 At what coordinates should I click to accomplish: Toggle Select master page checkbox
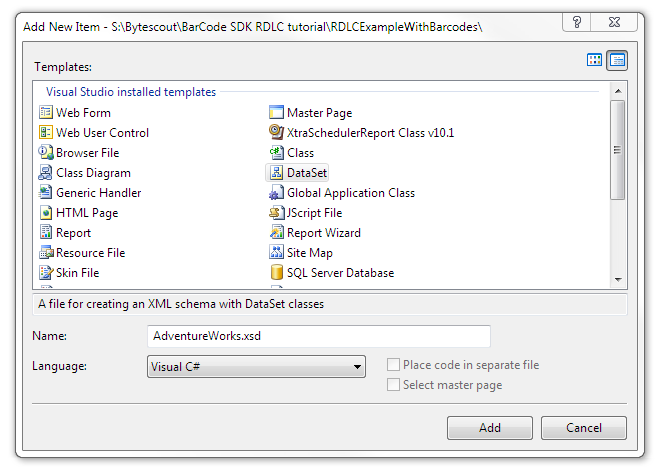[393, 384]
